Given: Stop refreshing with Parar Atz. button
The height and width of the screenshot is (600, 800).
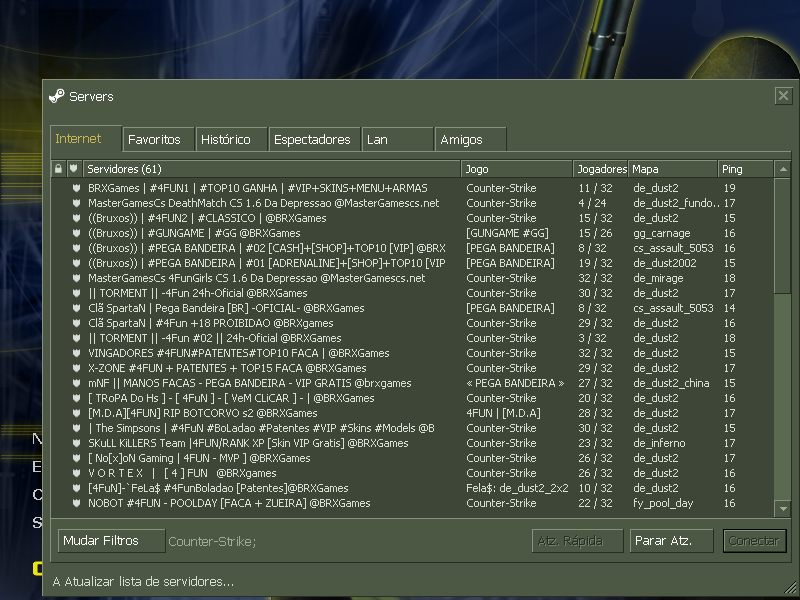Looking at the screenshot, I should (x=671, y=541).
